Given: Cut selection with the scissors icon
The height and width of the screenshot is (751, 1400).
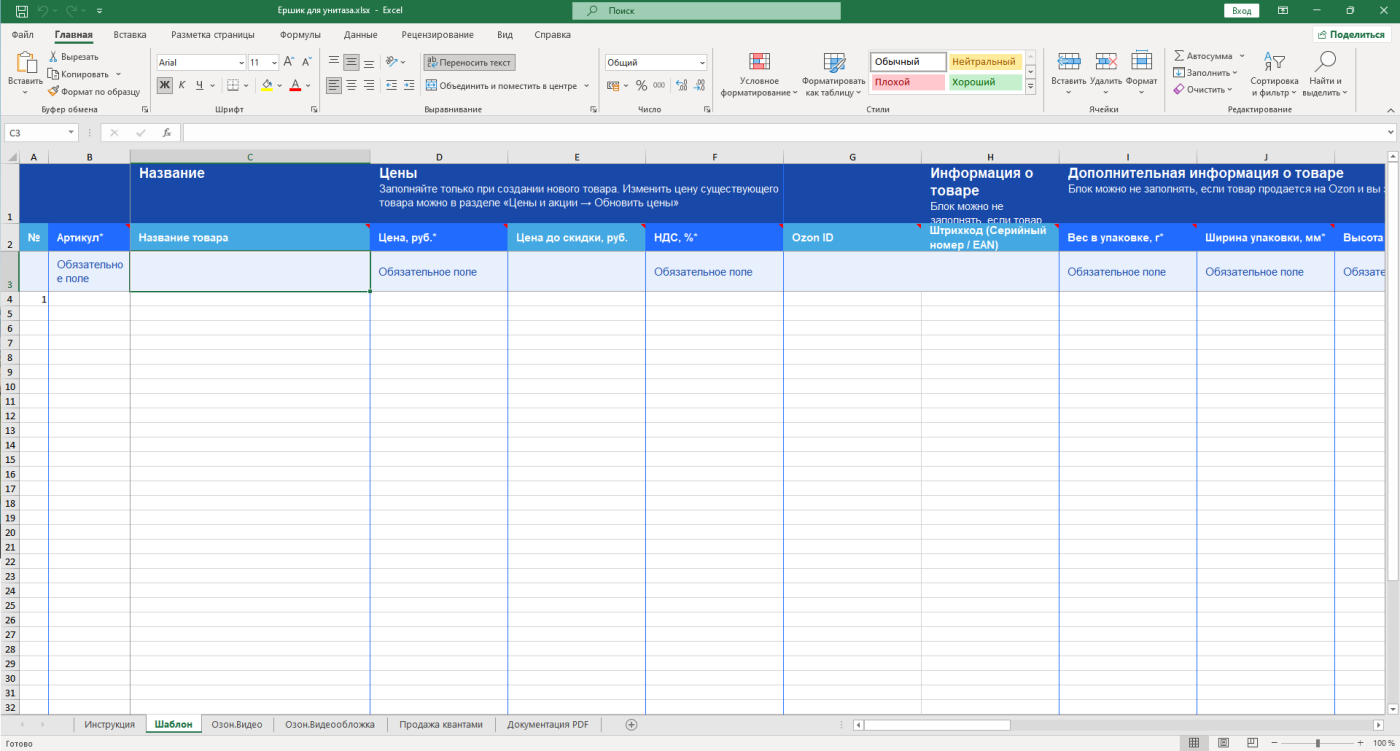Looking at the screenshot, I should tap(53, 57).
